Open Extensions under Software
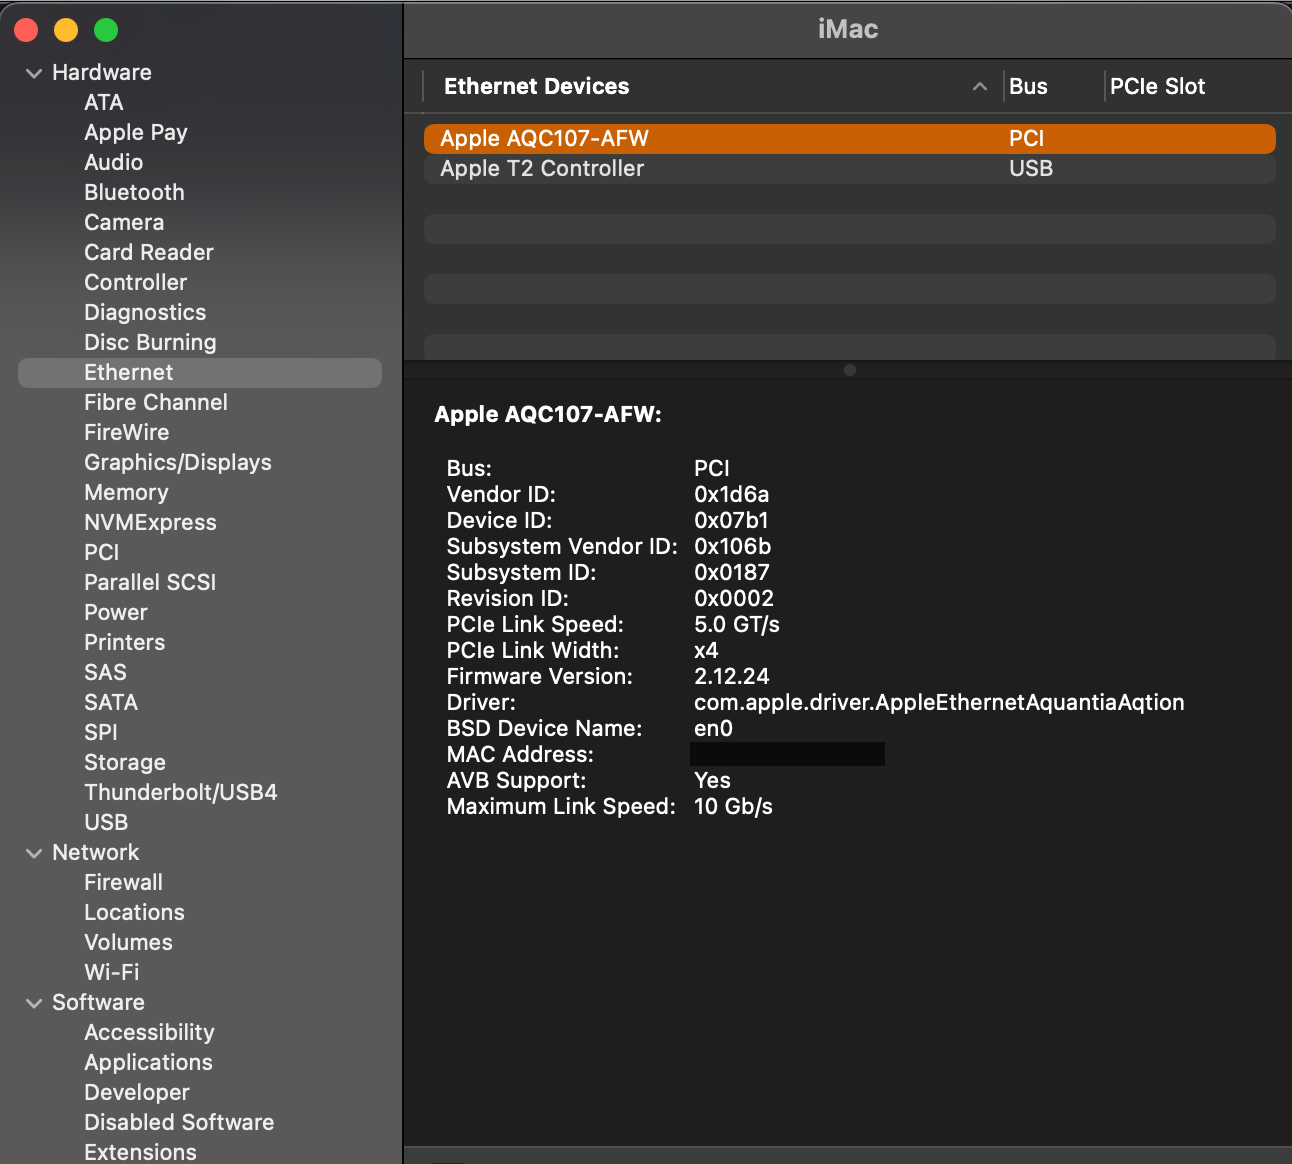The height and width of the screenshot is (1164, 1292). 141,1152
